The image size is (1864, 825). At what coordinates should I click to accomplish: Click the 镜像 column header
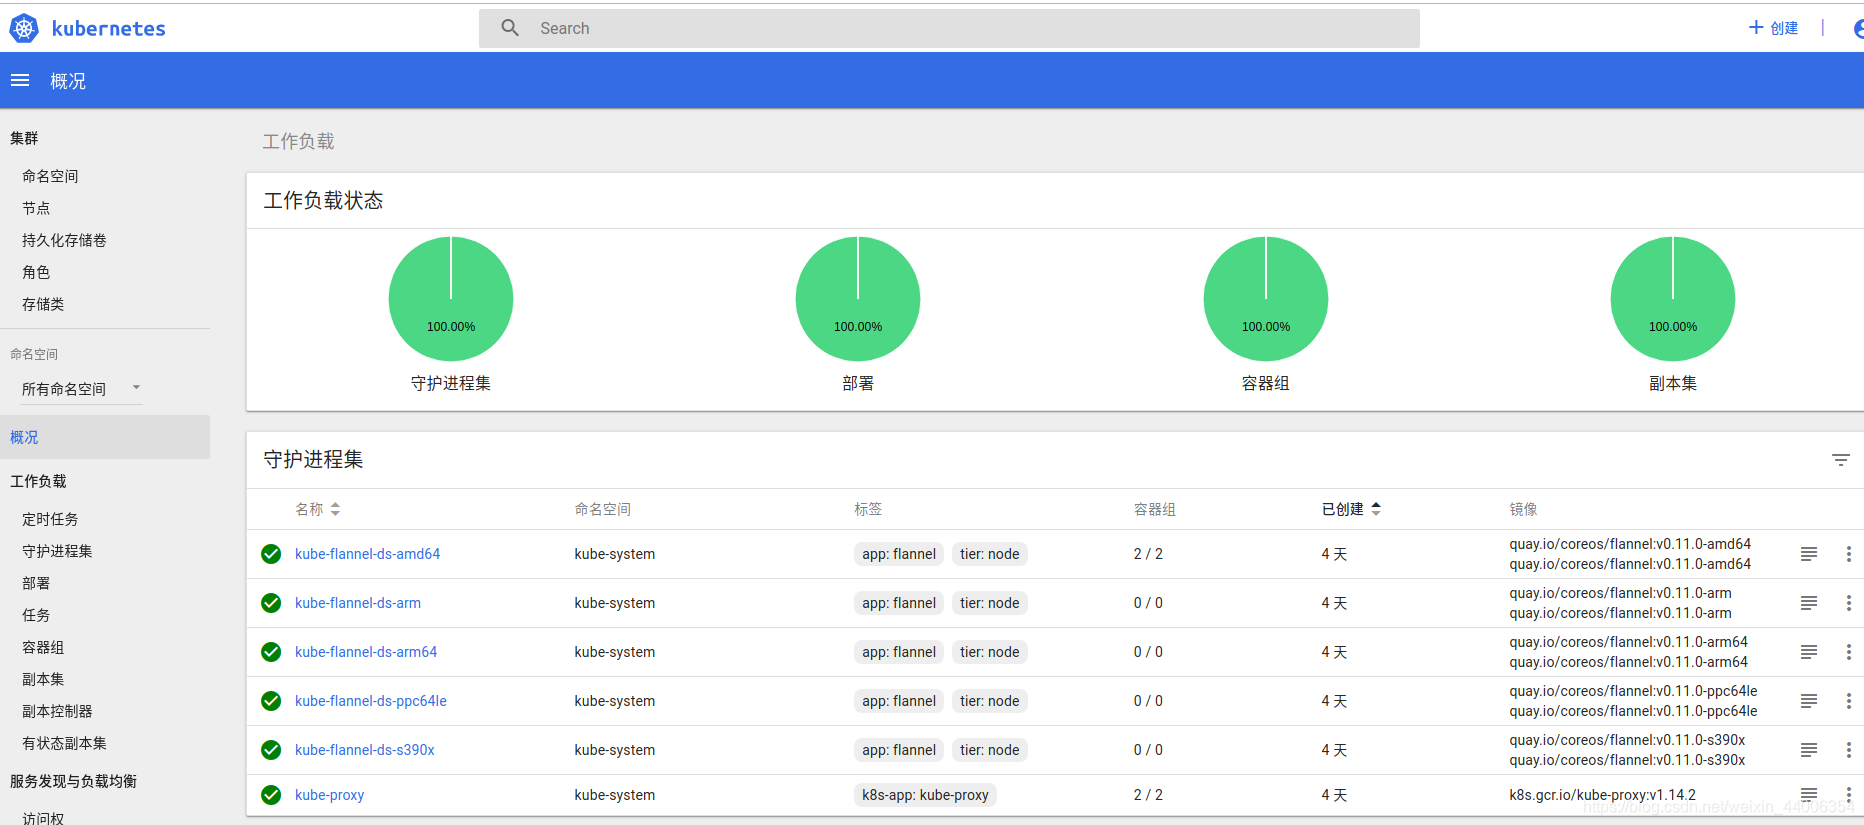pos(1523,509)
